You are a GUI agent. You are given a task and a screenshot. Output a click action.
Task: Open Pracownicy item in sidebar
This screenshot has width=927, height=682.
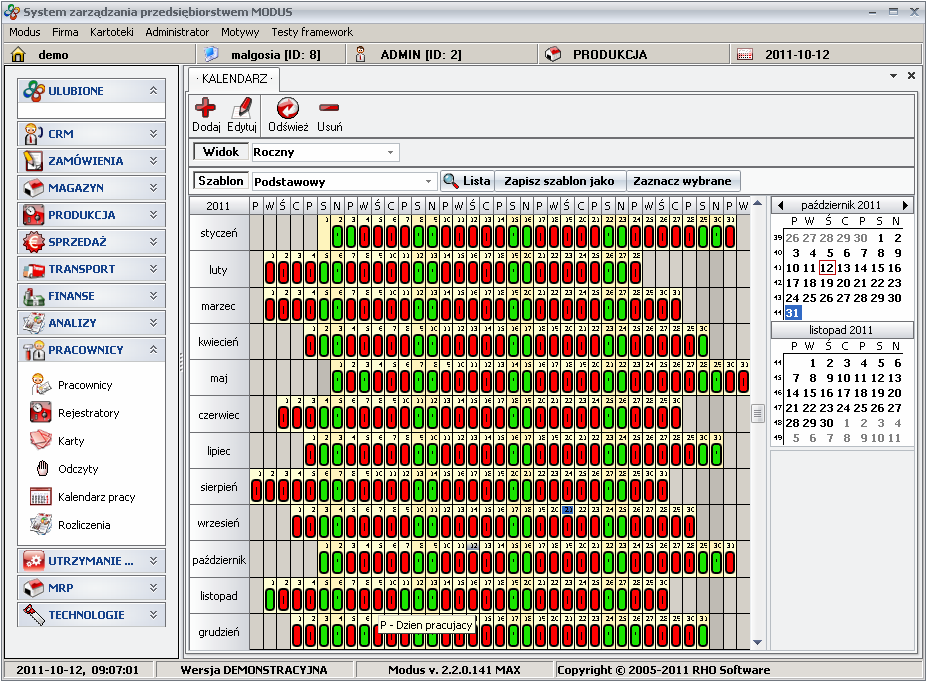(85, 385)
